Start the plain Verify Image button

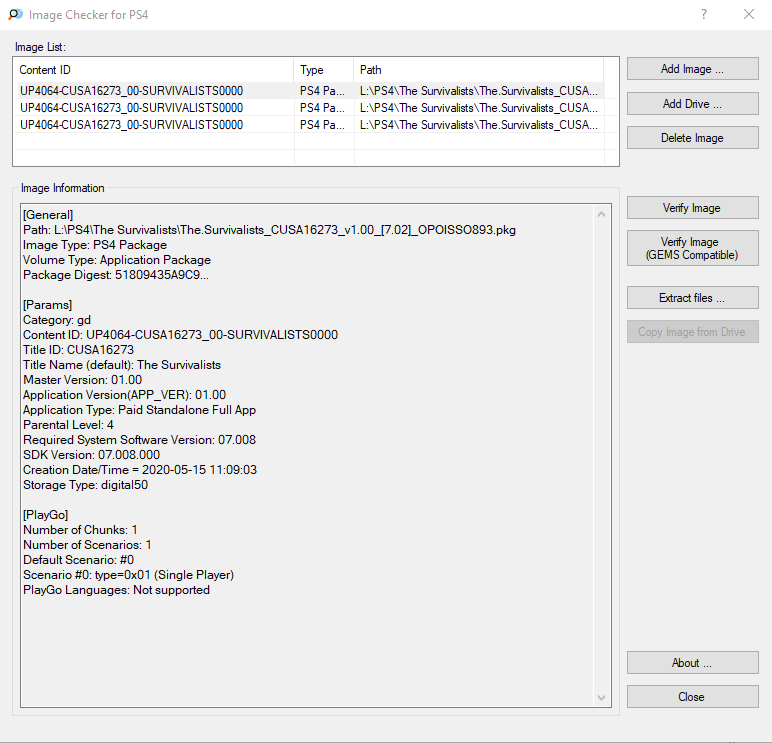point(692,208)
